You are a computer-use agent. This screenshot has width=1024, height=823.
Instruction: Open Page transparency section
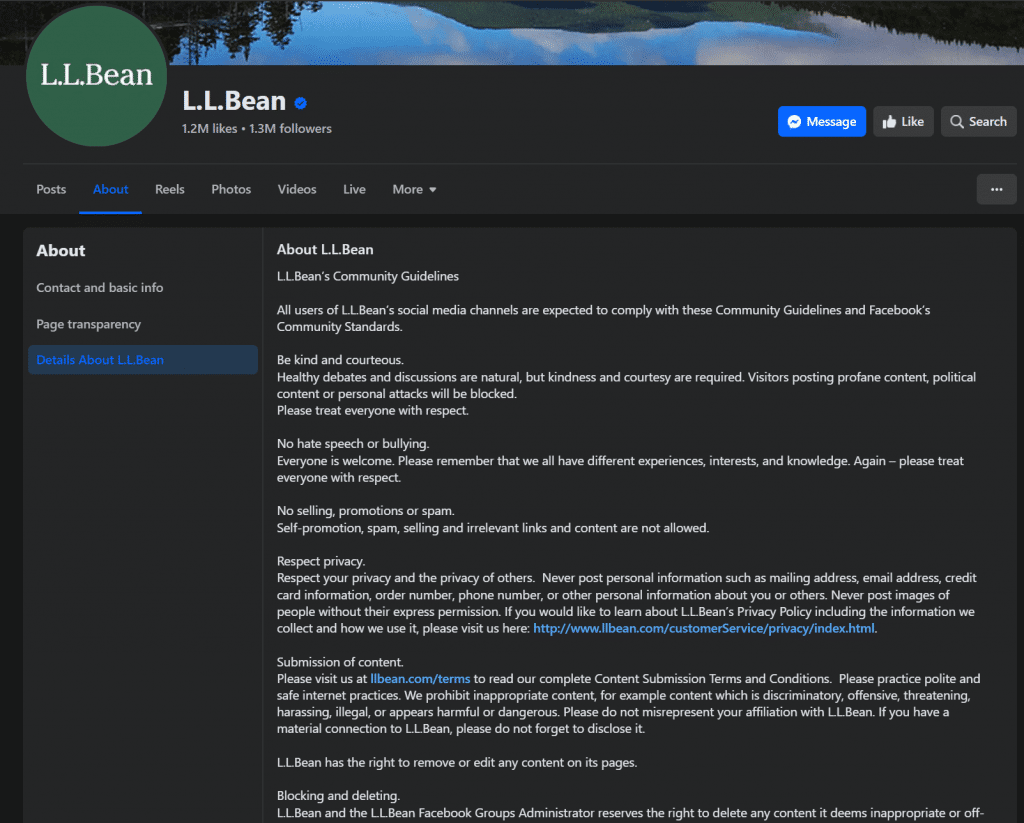(88, 324)
